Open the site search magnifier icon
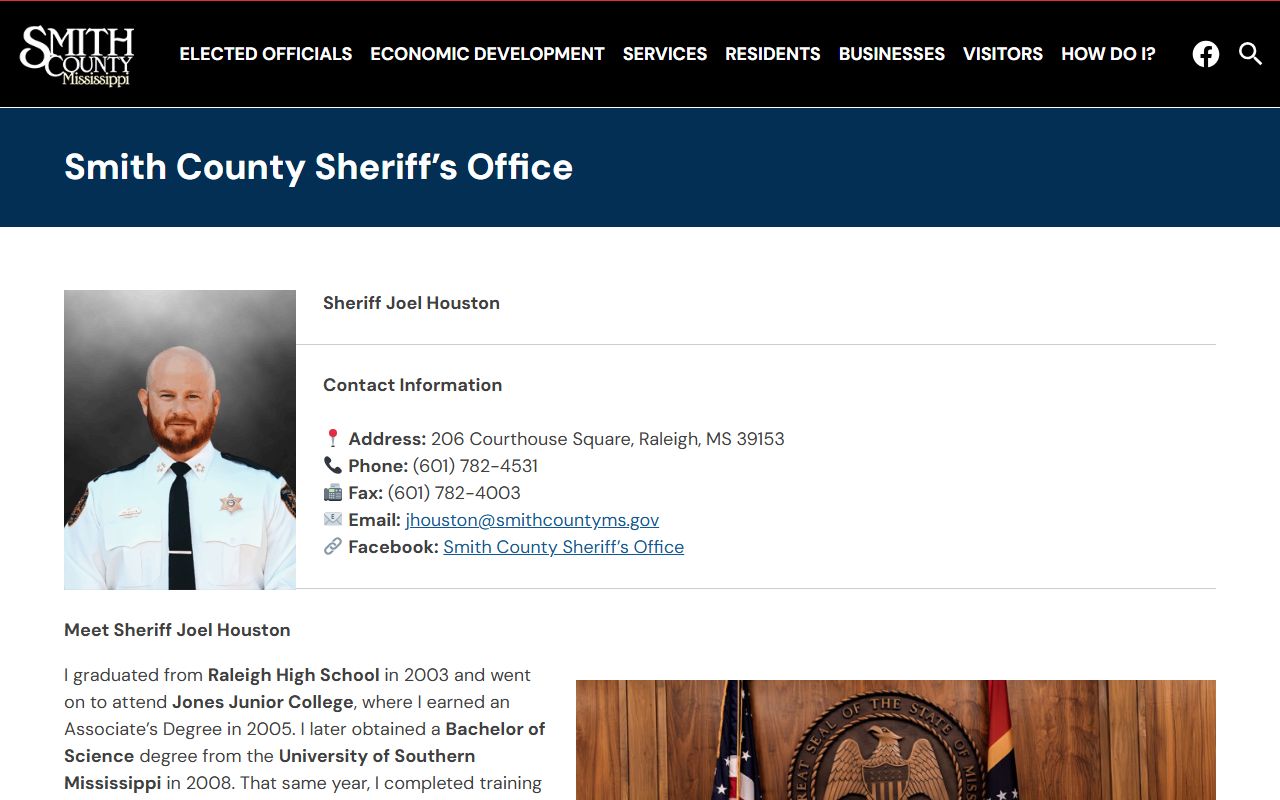Viewport: 1280px width, 800px height. (1250, 54)
